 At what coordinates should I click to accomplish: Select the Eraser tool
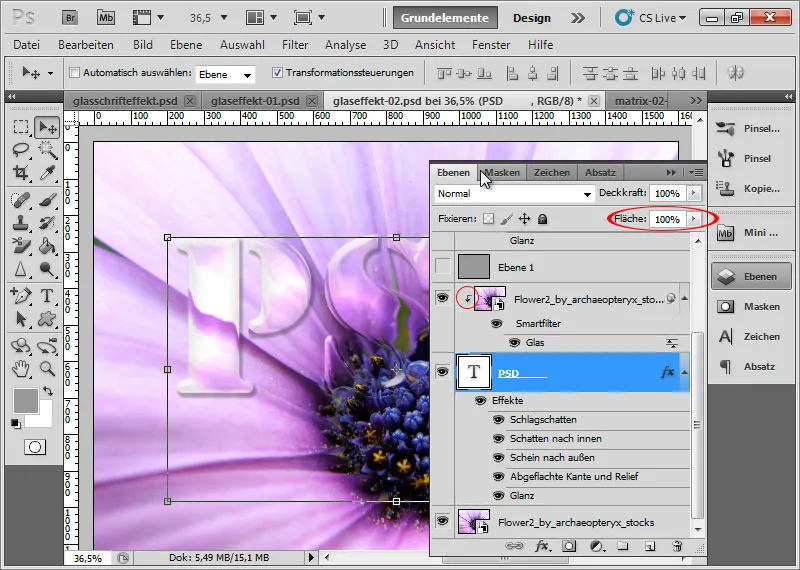coord(20,246)
